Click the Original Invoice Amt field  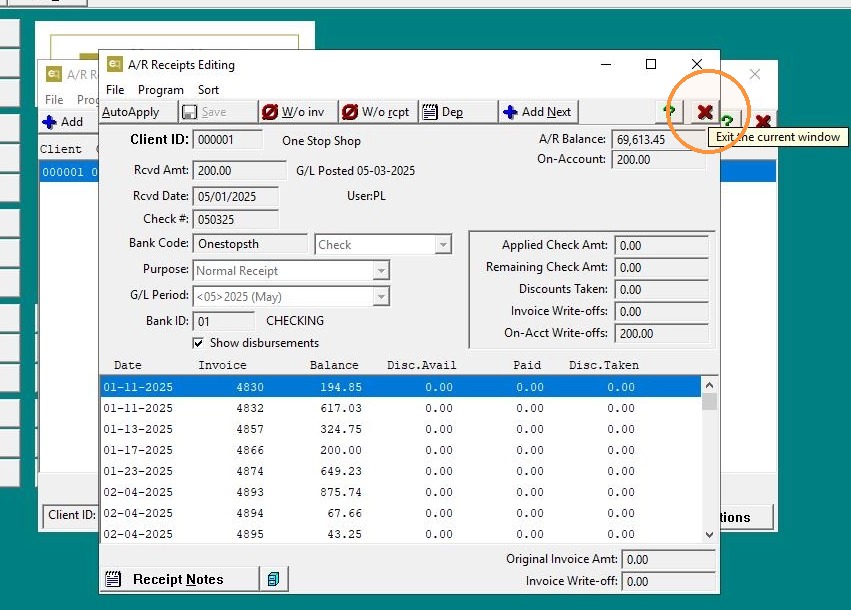pyautogui.click(x=668, y=559)
